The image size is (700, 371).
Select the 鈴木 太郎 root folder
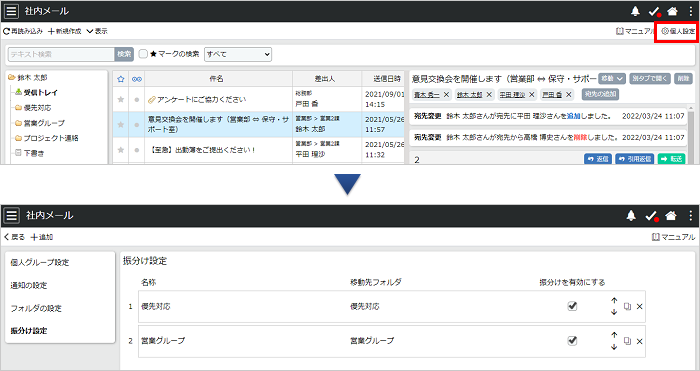click(28, 78)
